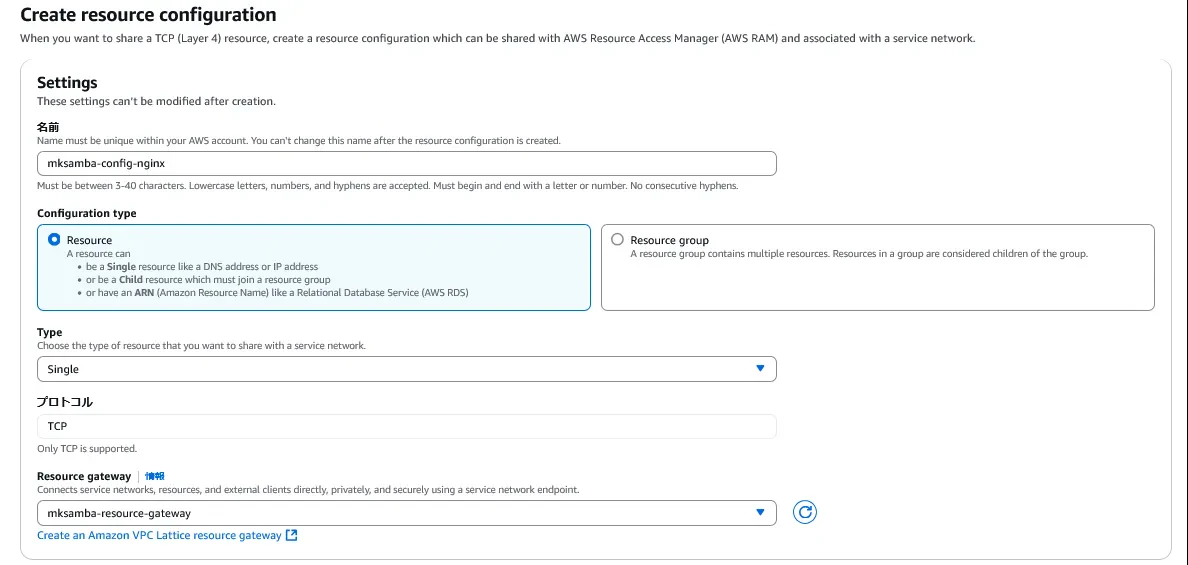Click the Resource group option card description
The width and height of the screenshot is (1188, 565).
point(859,254)
